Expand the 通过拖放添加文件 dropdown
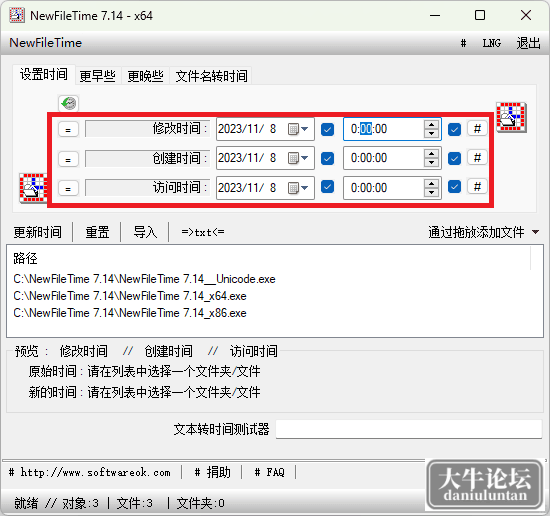This screenshot has width=550, height=516. (x=535, y=232)
